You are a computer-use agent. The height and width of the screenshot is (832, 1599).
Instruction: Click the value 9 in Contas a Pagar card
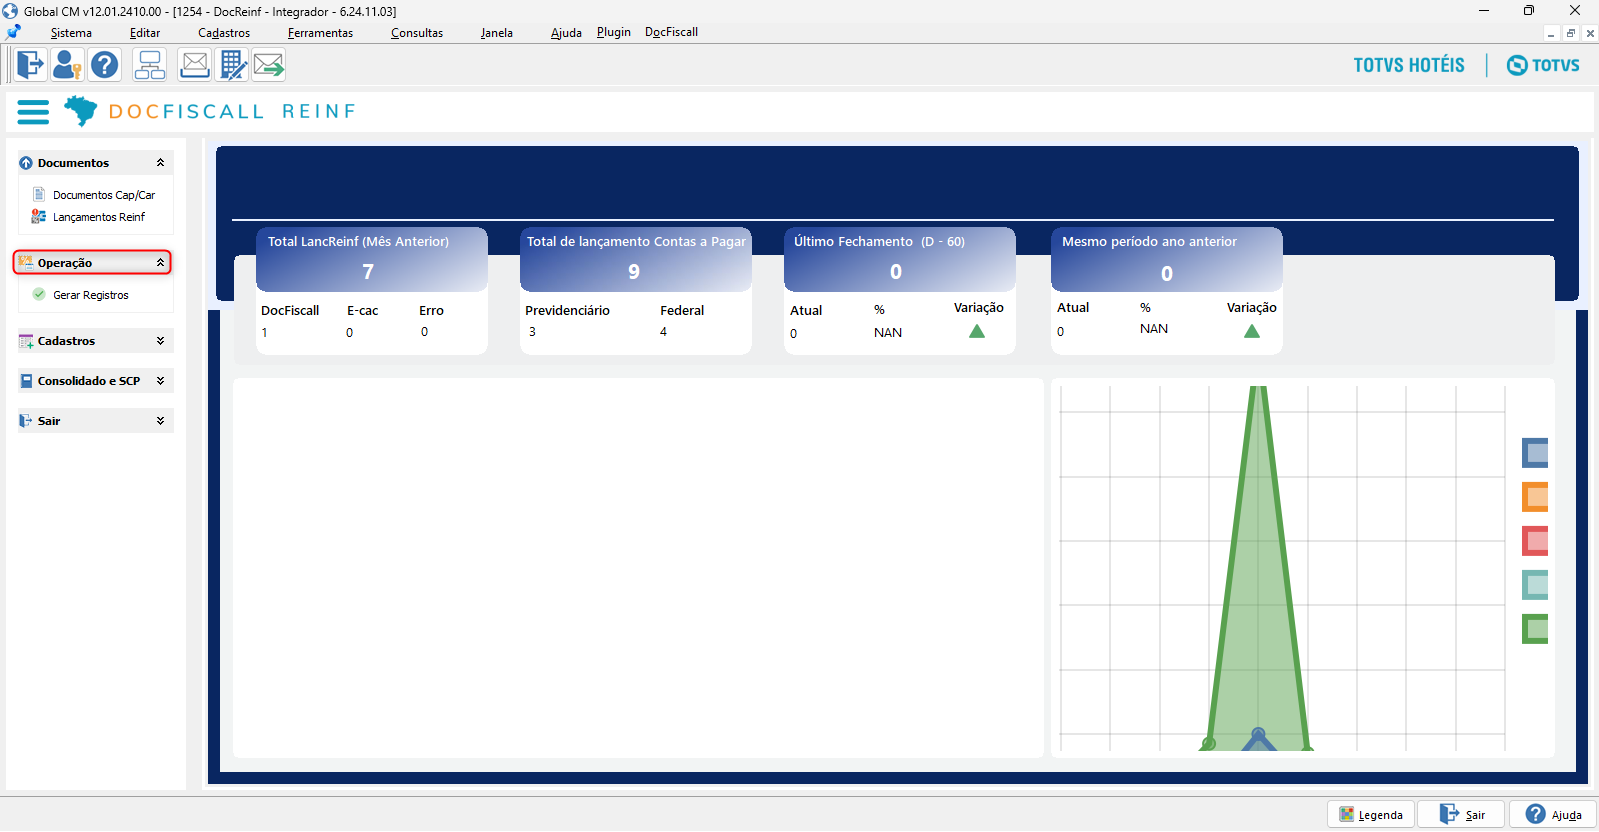[x=634, y=272]
